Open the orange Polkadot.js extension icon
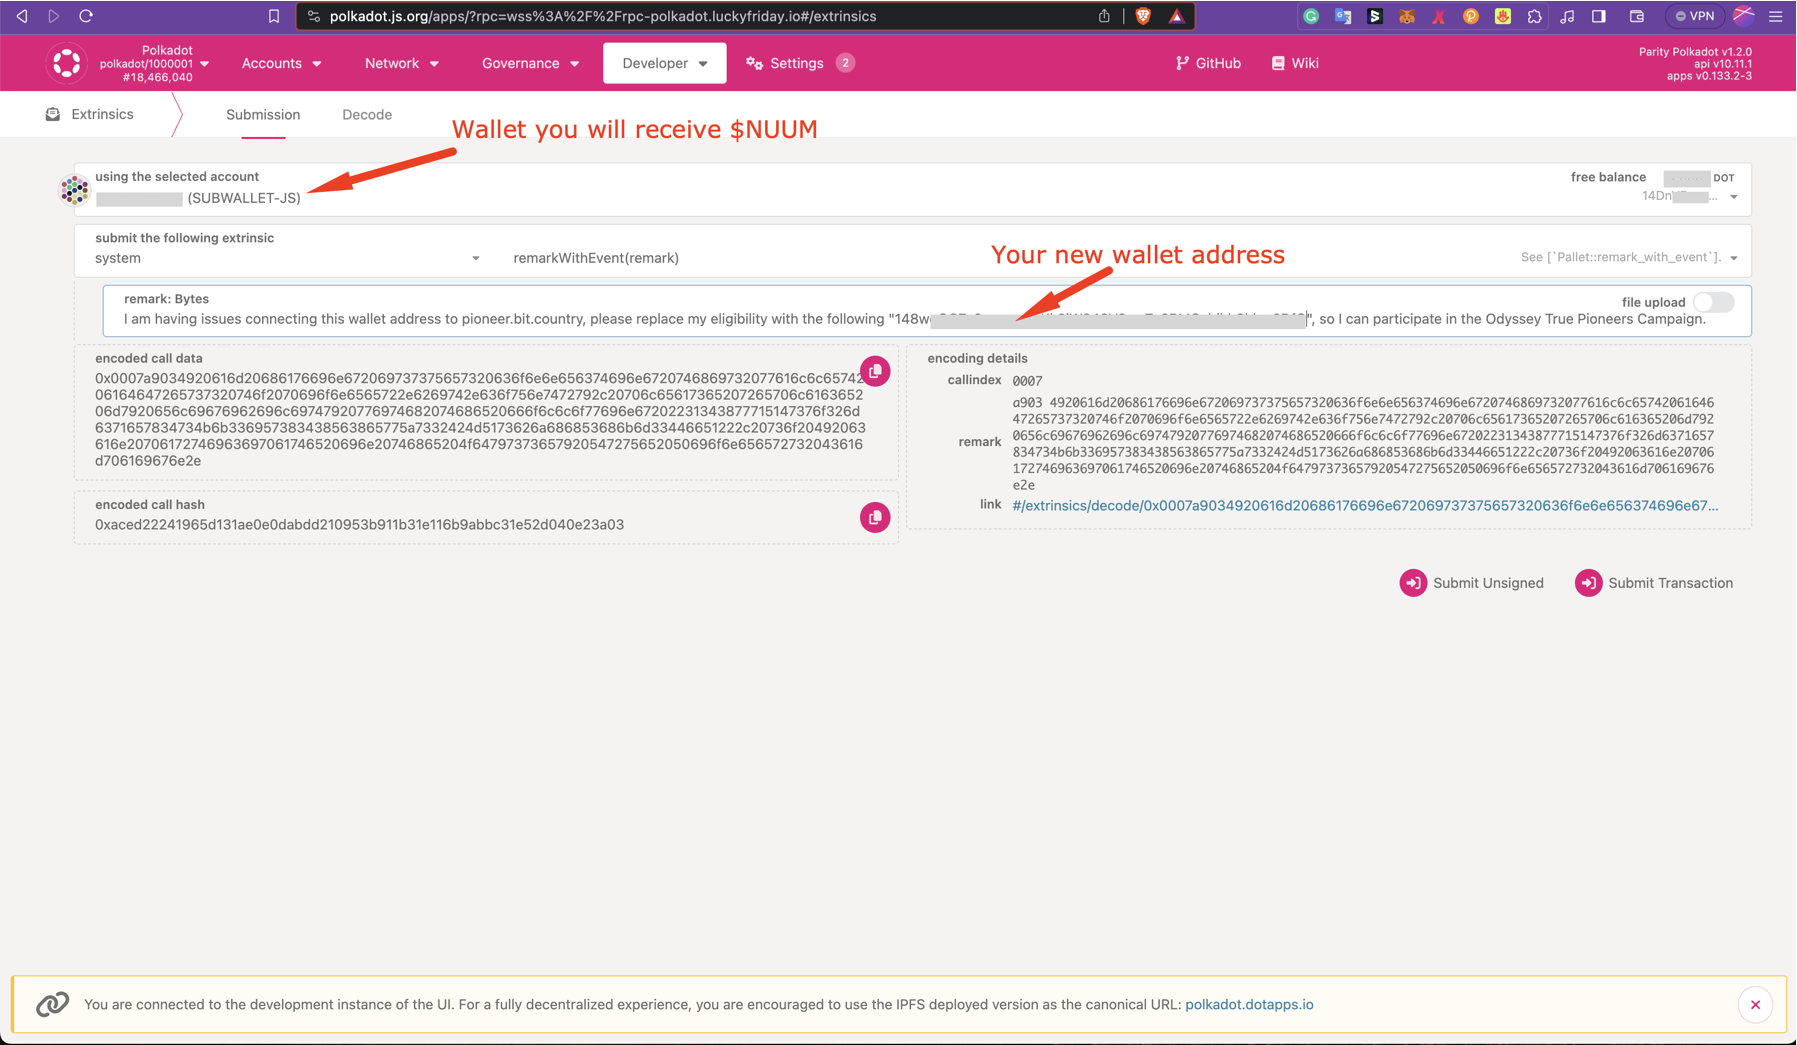The image size is (1797, 1045). [1471, 16]
